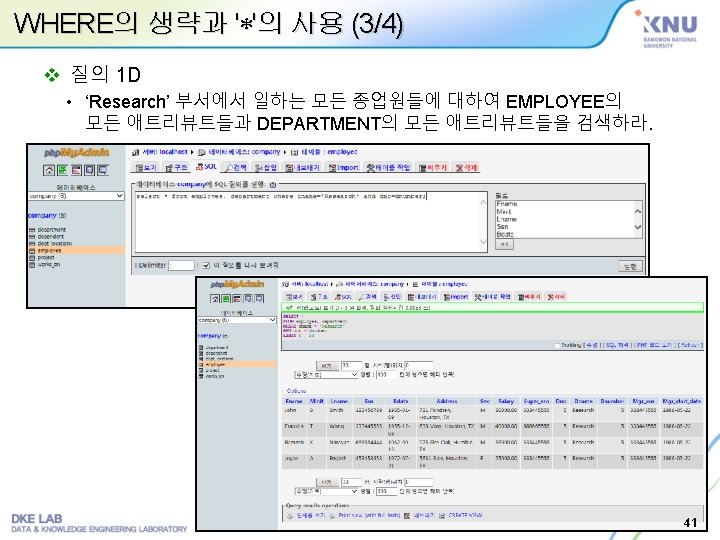Click the company database link in the lower sidebar
The image size is (720, 540).
click(x=209, y=336)
